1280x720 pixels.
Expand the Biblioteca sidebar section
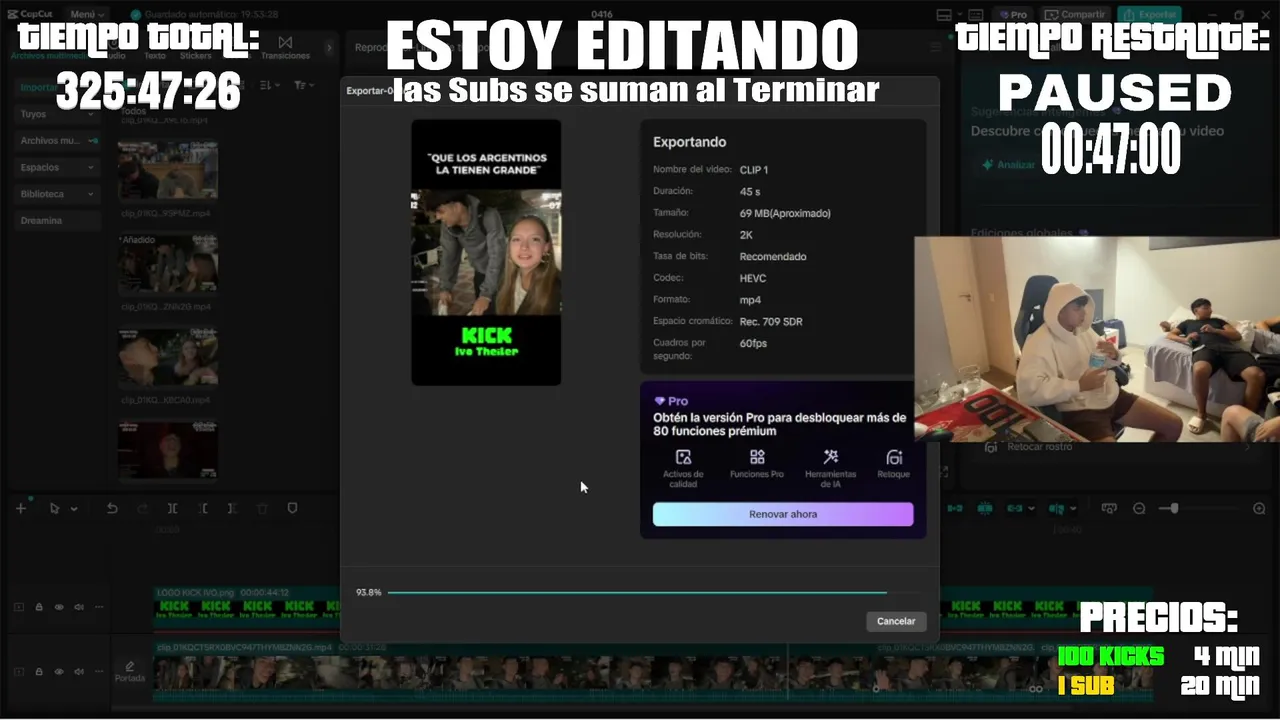[x=58, y=194]
